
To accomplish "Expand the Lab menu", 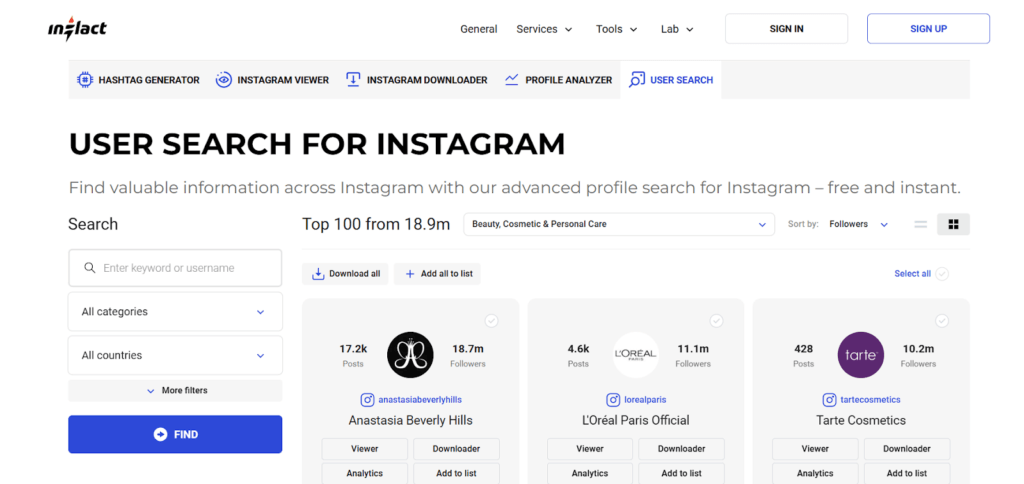I will (x=677, y=29).
